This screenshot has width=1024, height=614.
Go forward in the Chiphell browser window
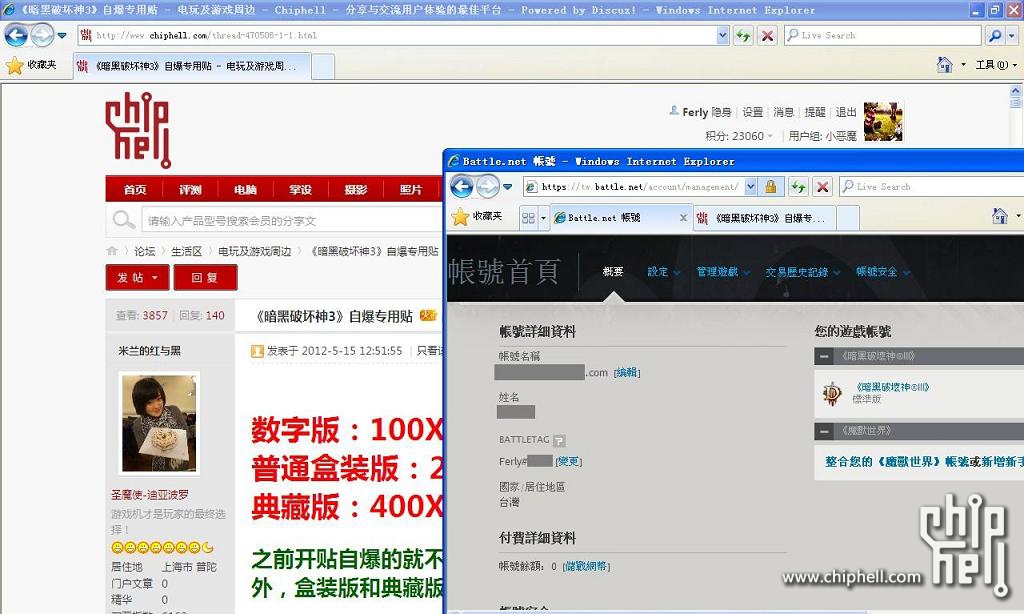click(x=42, y=35)
